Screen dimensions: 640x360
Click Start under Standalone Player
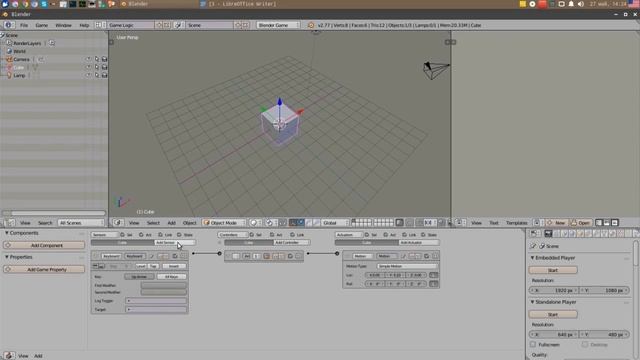[553, 314]
